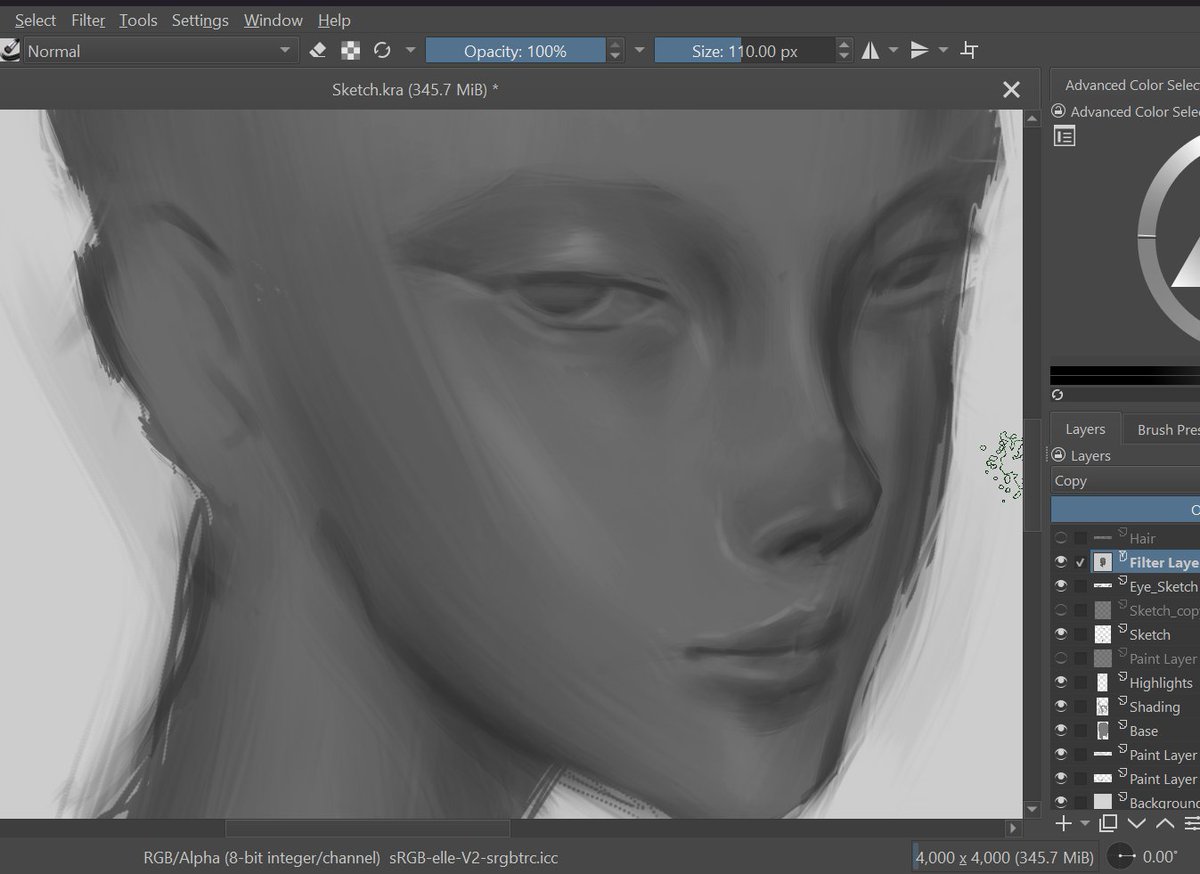1200x874 pixels.
Task: Open the Normal blending mode dropdown
Action: point(155,50)
